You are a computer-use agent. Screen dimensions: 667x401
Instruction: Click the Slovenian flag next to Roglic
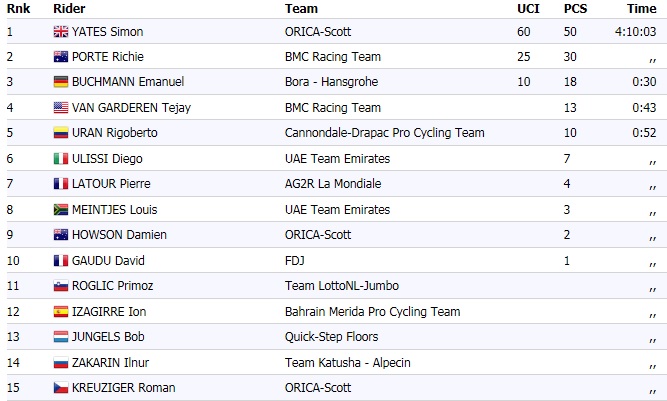point(59,286)
